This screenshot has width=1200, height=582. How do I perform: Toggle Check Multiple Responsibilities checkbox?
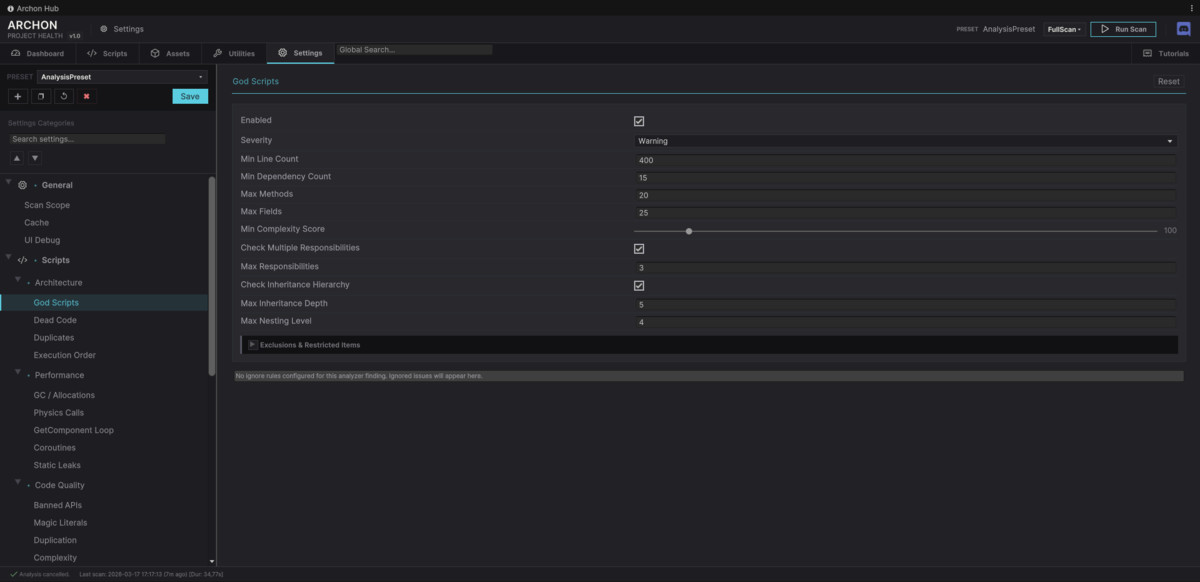(639, 248)
